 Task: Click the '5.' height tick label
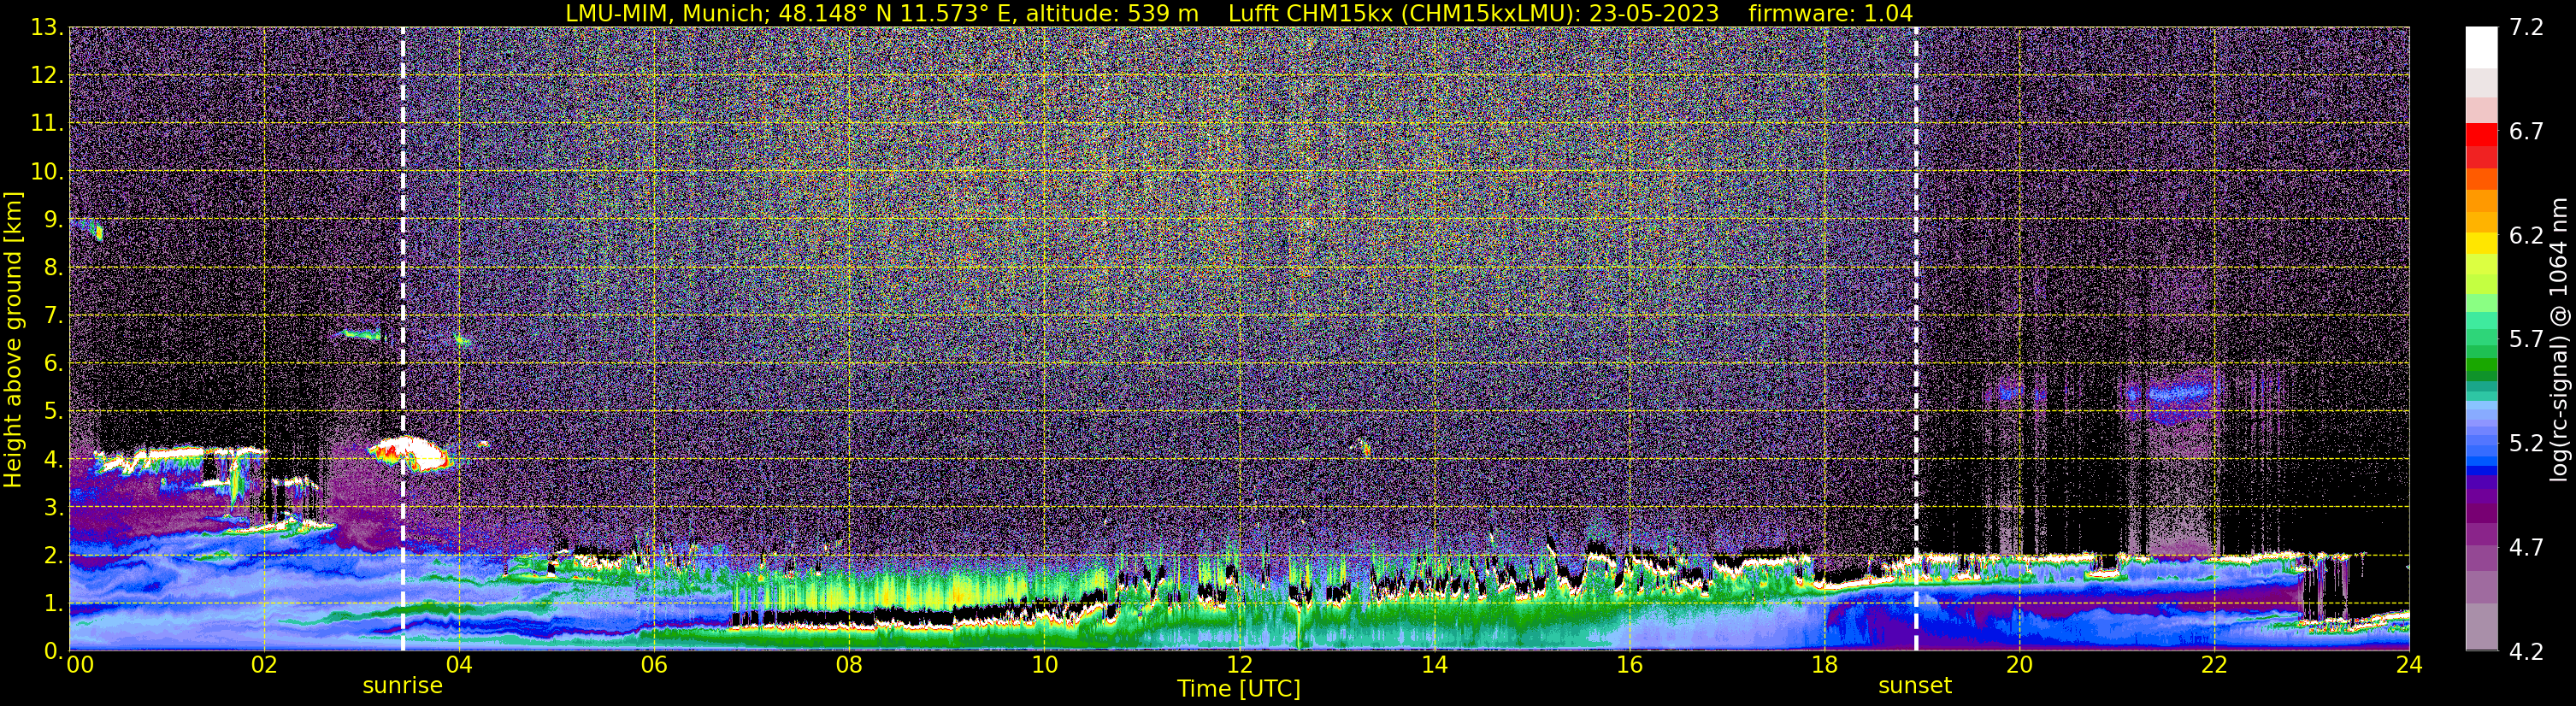pos(54,411)
